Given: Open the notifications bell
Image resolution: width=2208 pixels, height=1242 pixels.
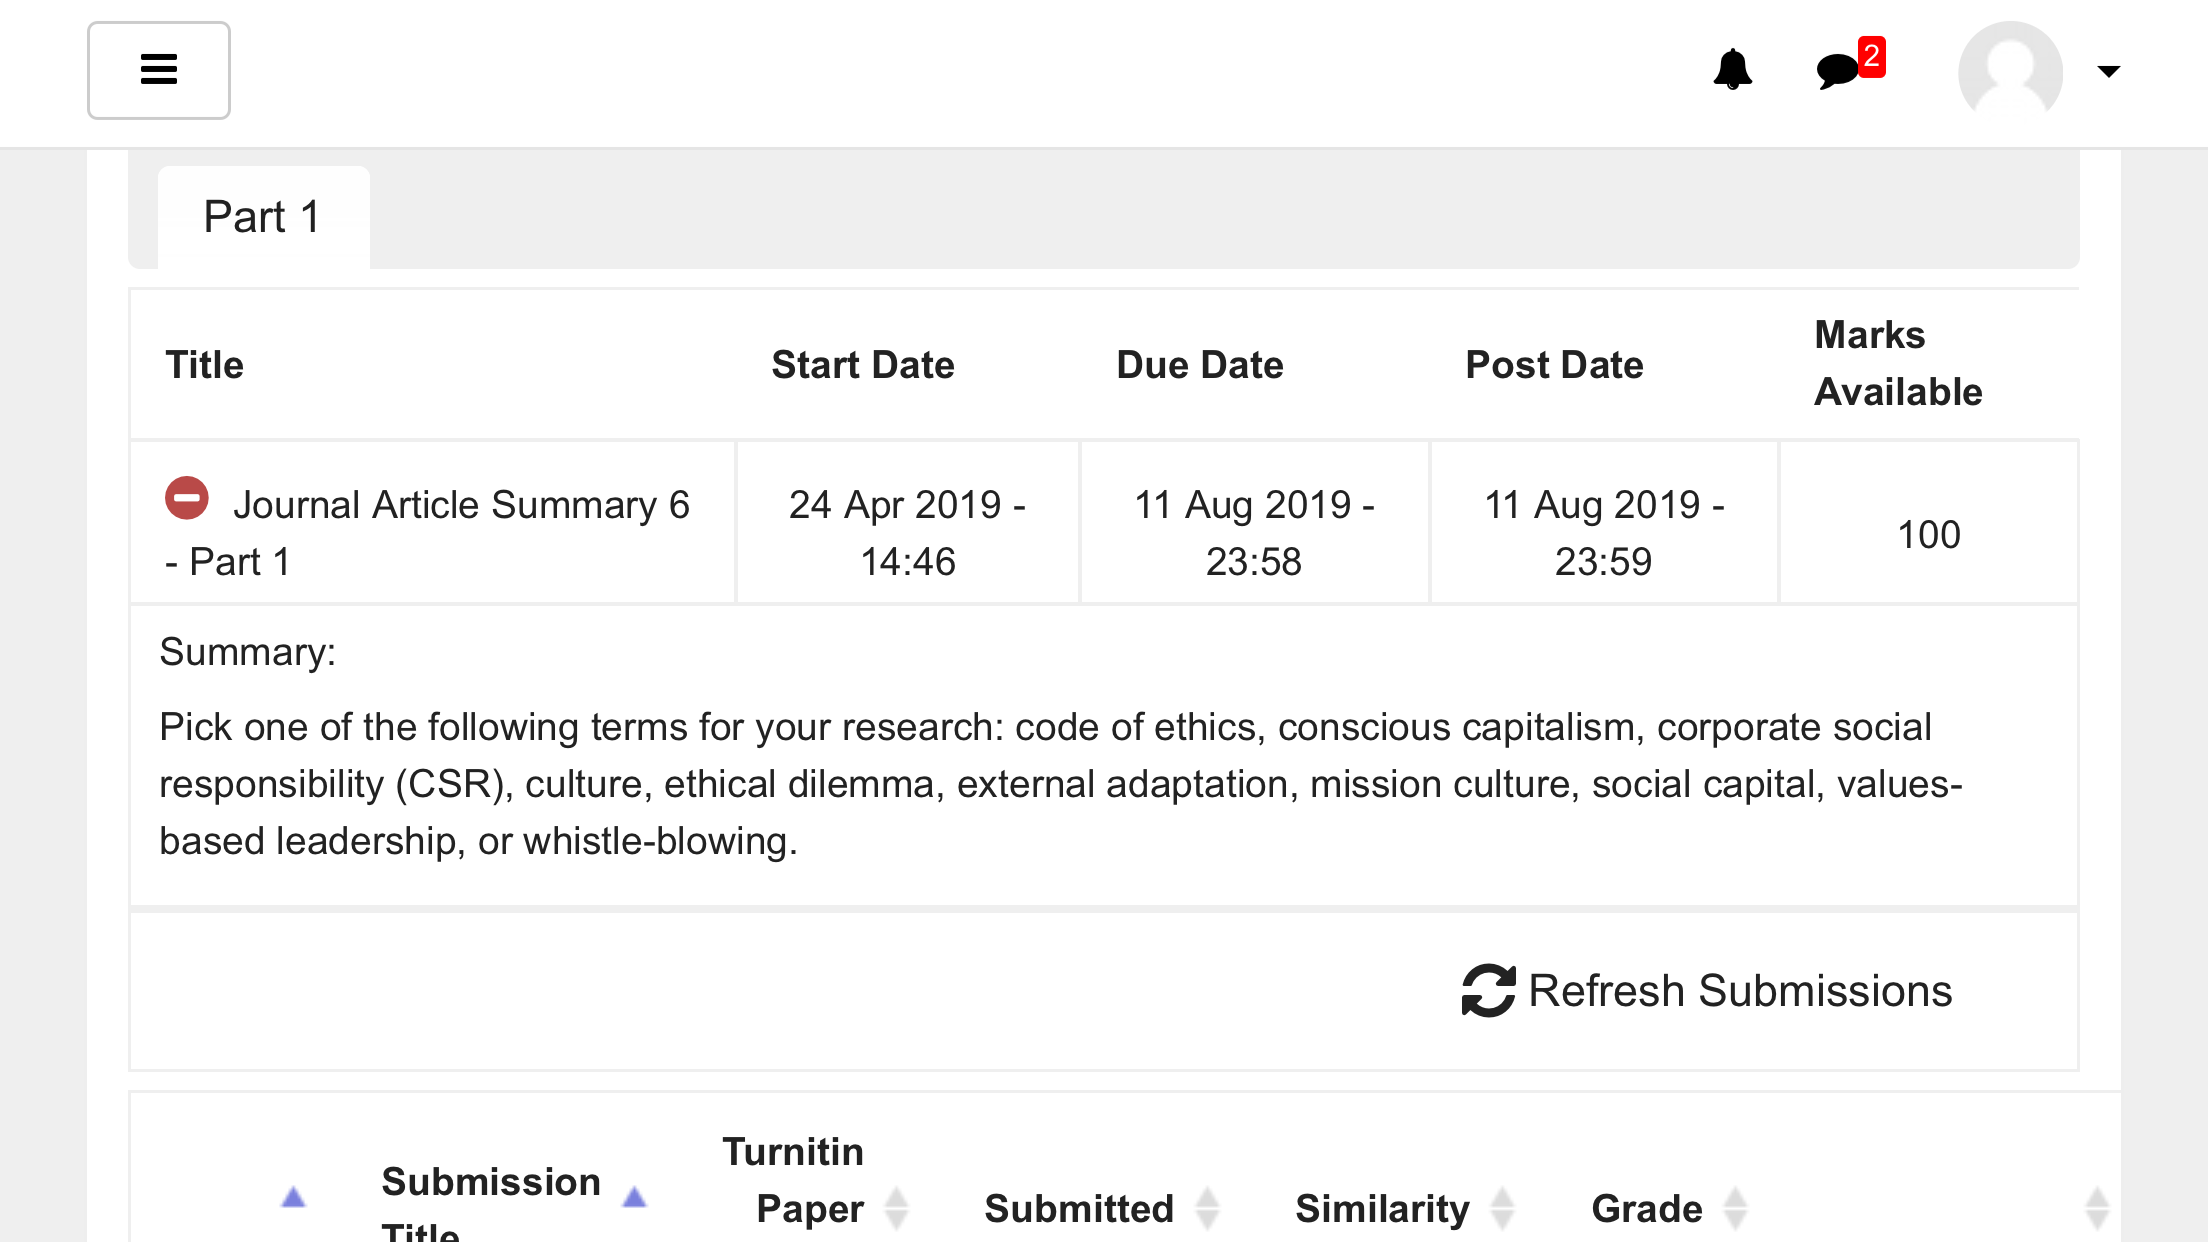Looking at the screenshot, I should pos(1732,70).
